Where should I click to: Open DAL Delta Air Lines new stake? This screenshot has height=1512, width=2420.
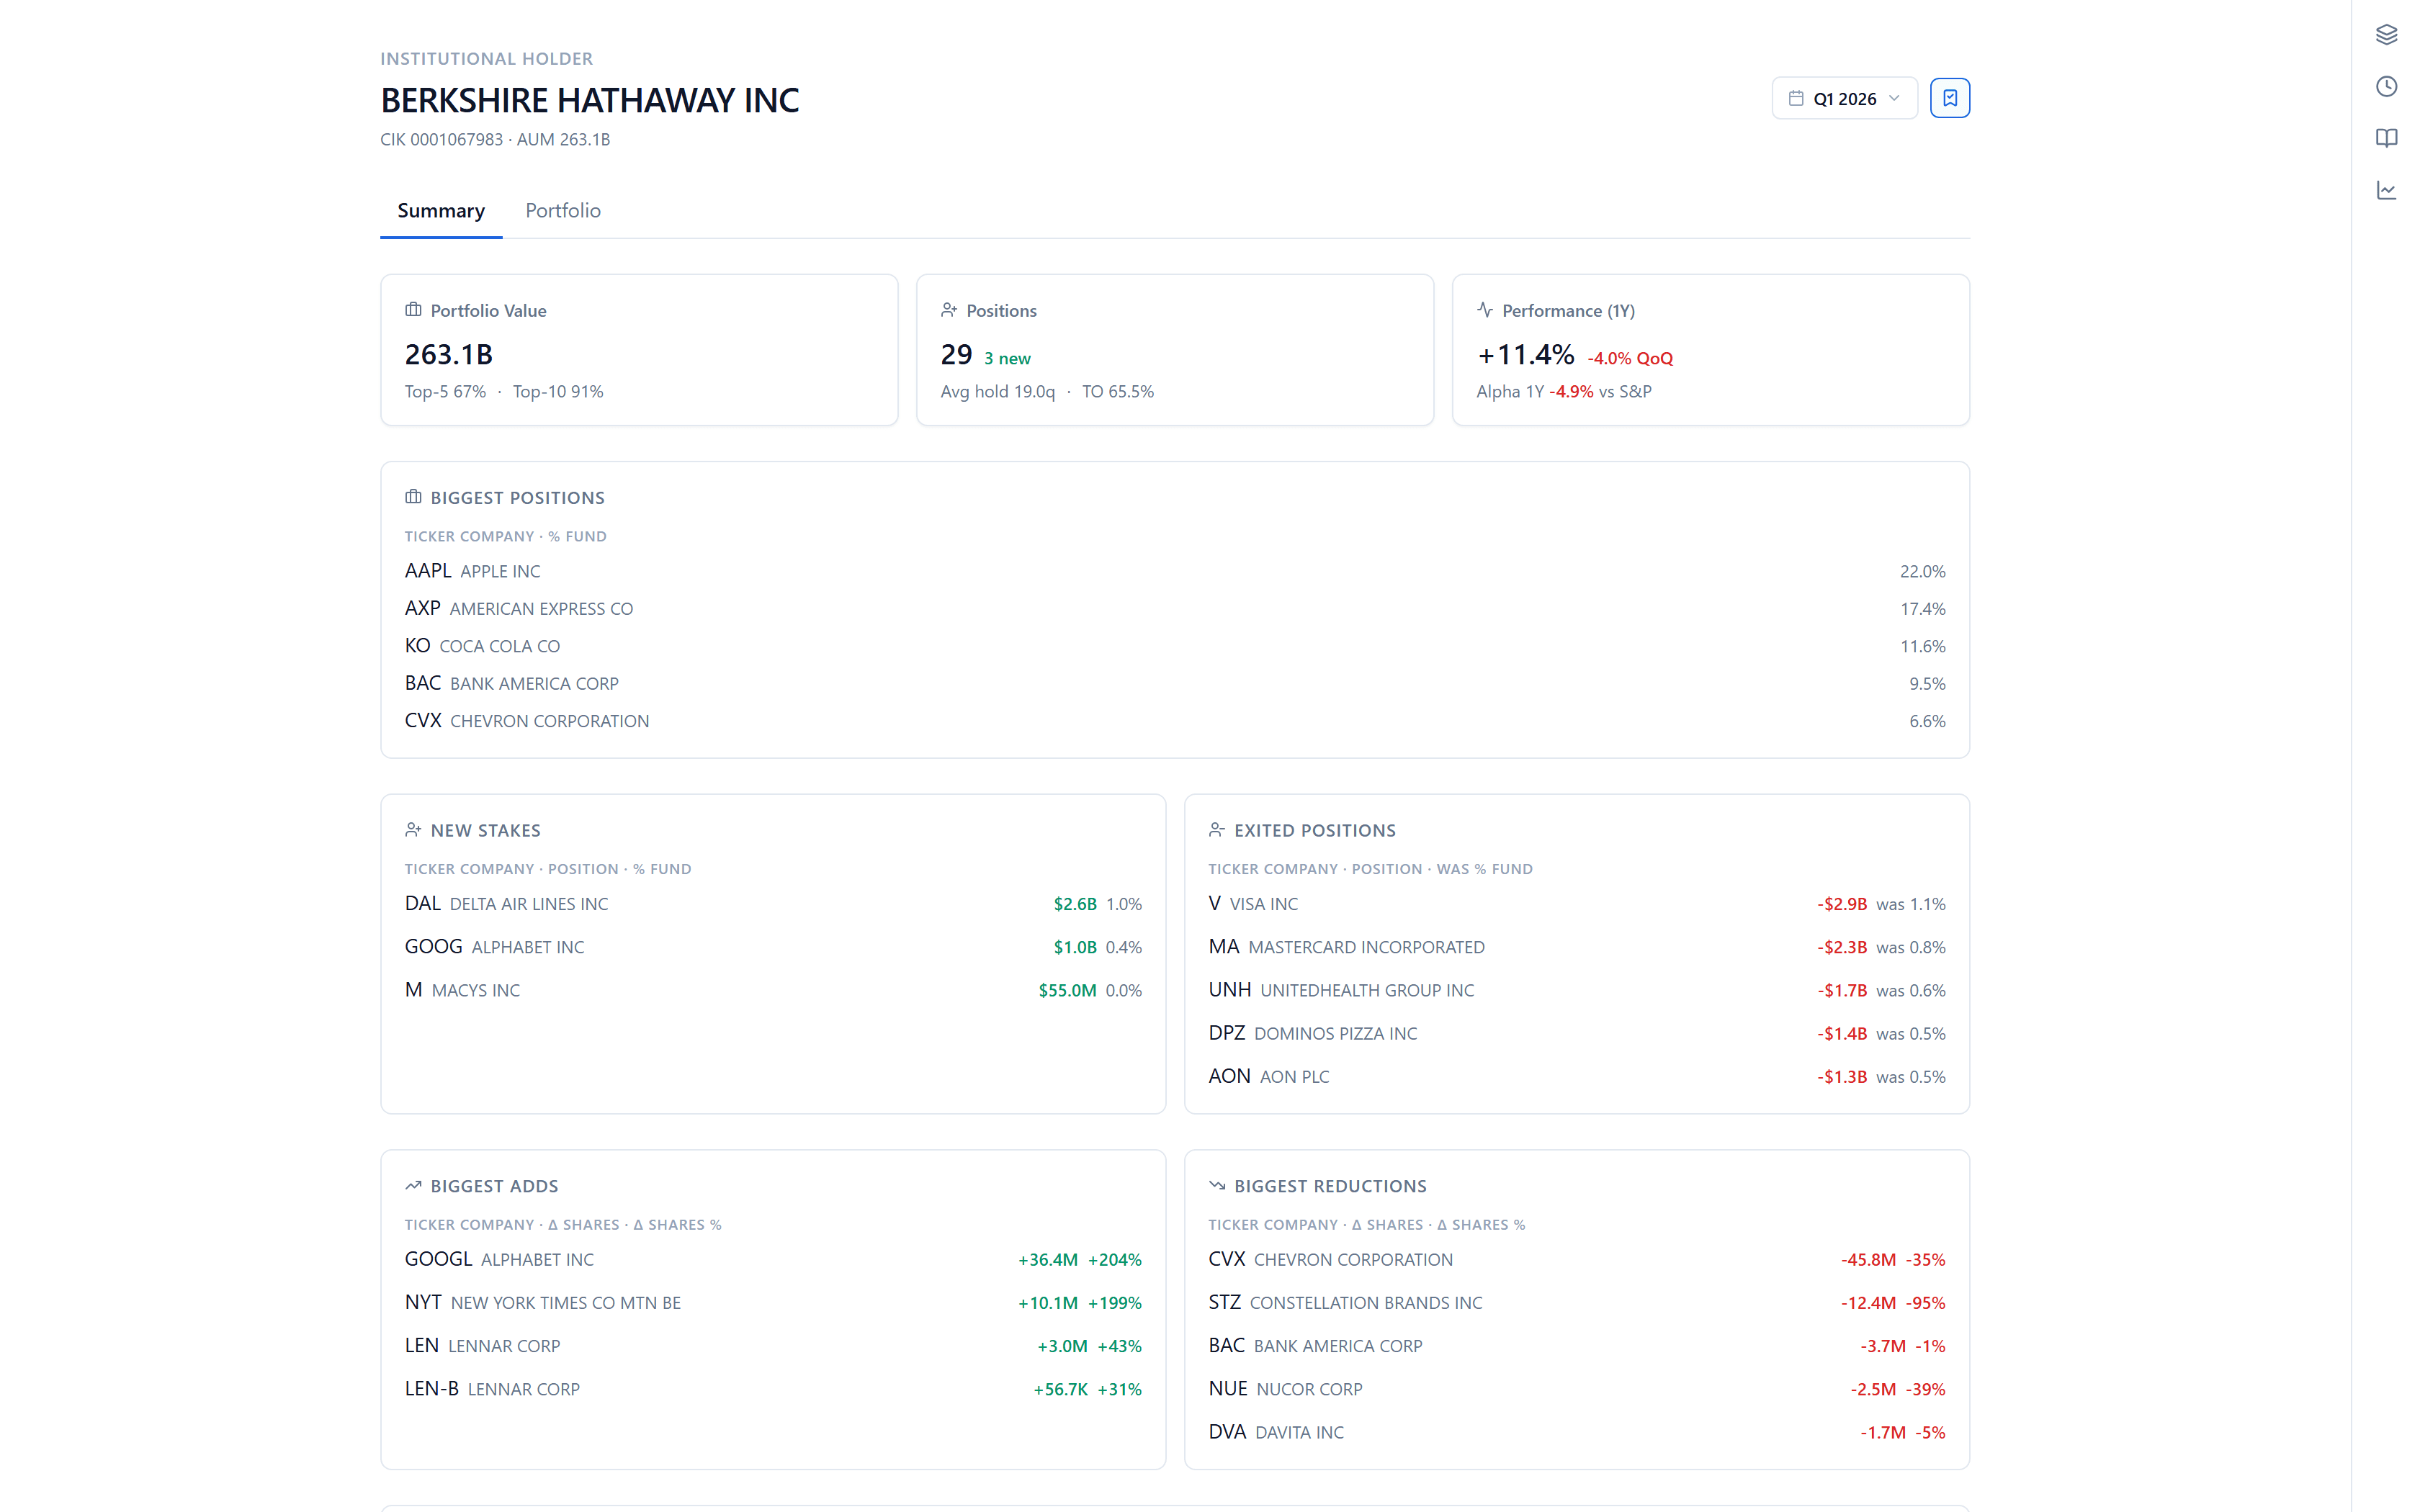773,904
